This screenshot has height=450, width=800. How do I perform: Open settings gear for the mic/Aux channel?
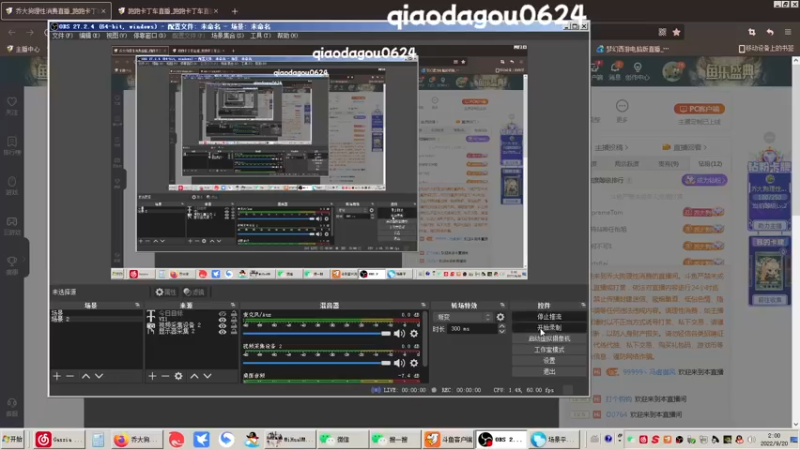(414, 334)
